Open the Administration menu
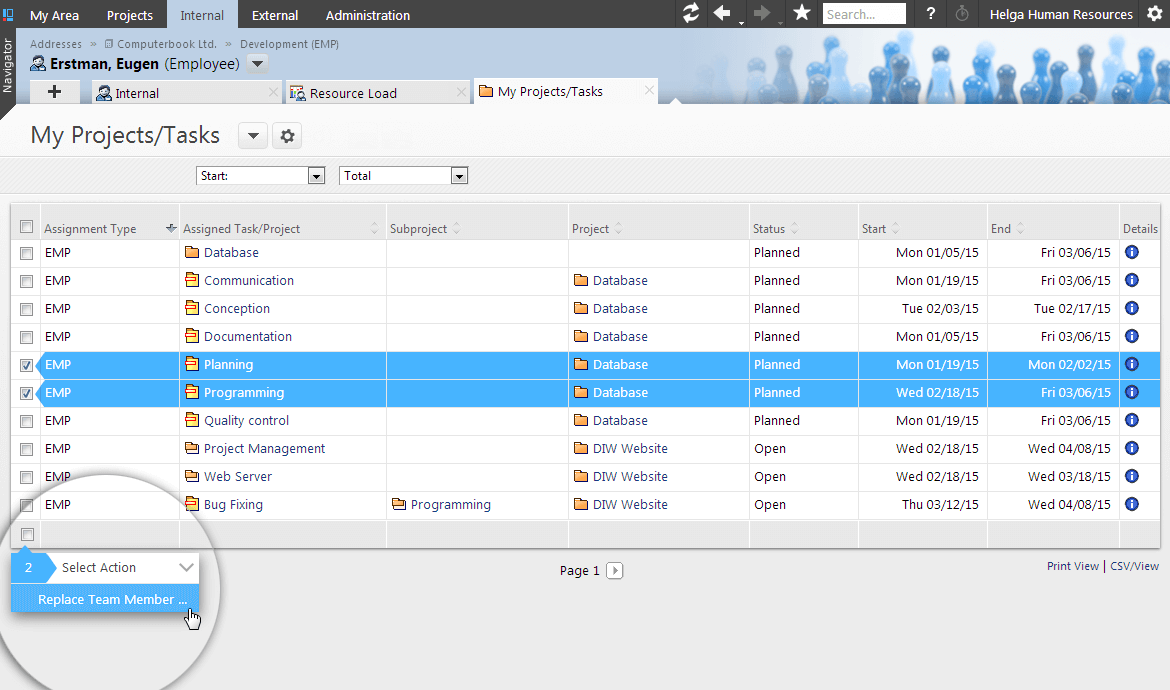The image size is (1170, 690). click(x=368, y=15)
